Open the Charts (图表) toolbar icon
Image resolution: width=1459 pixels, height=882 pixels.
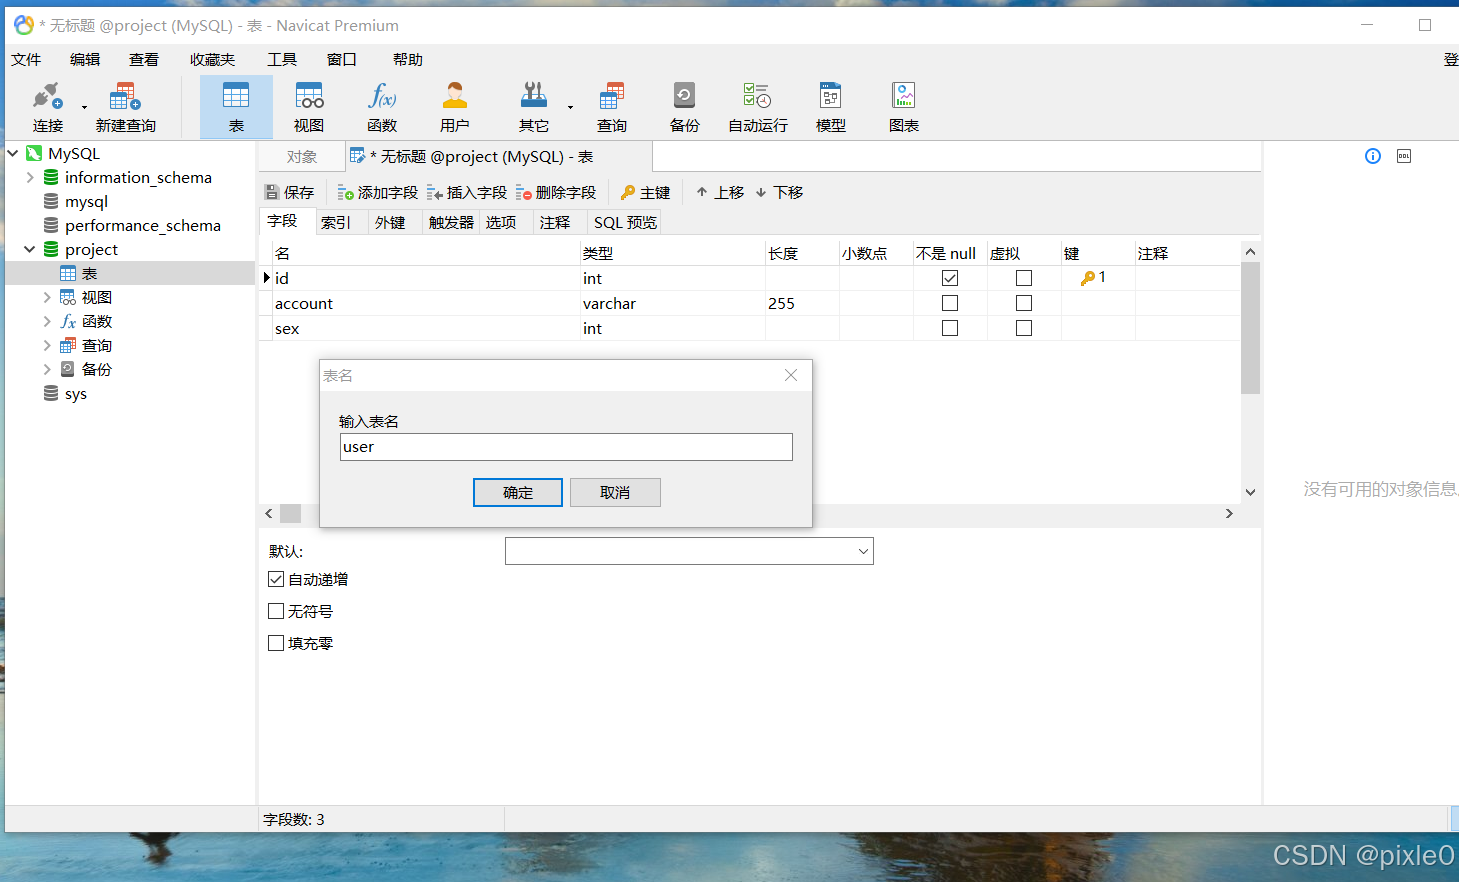tap(904, 107)
